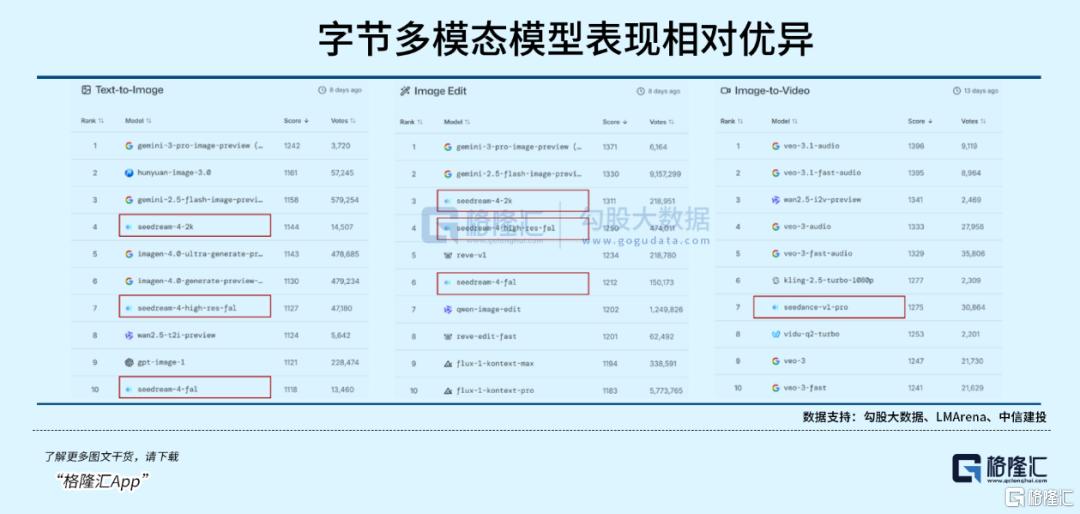Click the clock icon in Image-to-Video header
1080x514 pixels.
pyautogui.click(x=955, y=91)
